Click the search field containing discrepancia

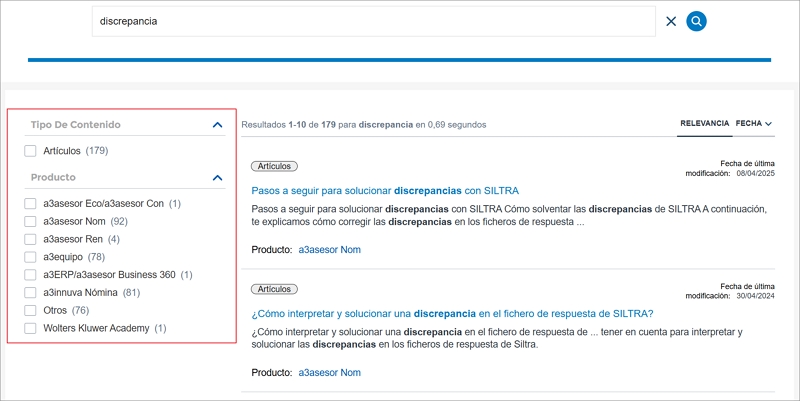tap(373, 21)
